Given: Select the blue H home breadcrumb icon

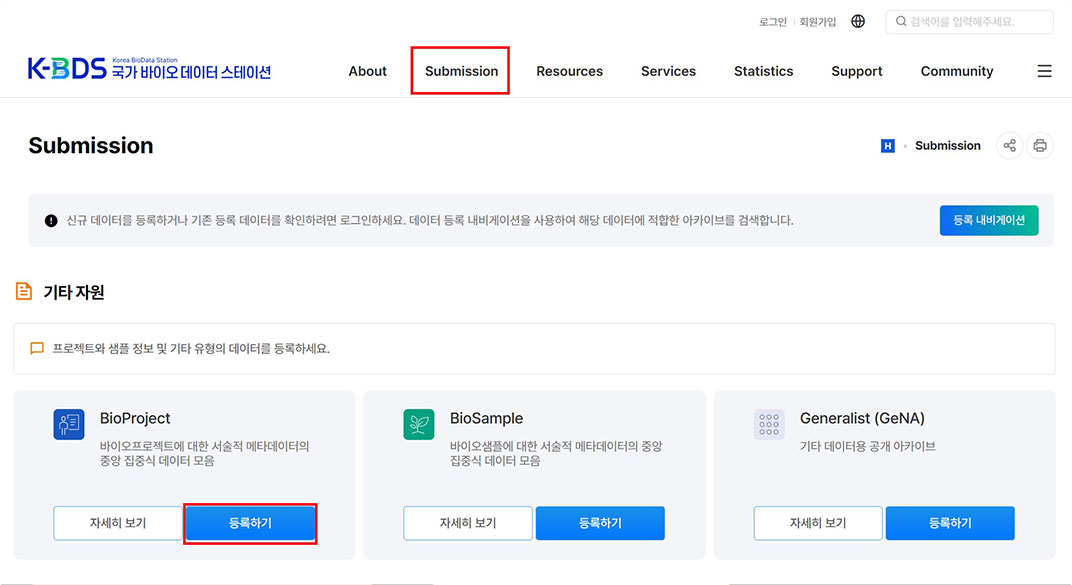Looking at the screenshot, I should point(888,145).
